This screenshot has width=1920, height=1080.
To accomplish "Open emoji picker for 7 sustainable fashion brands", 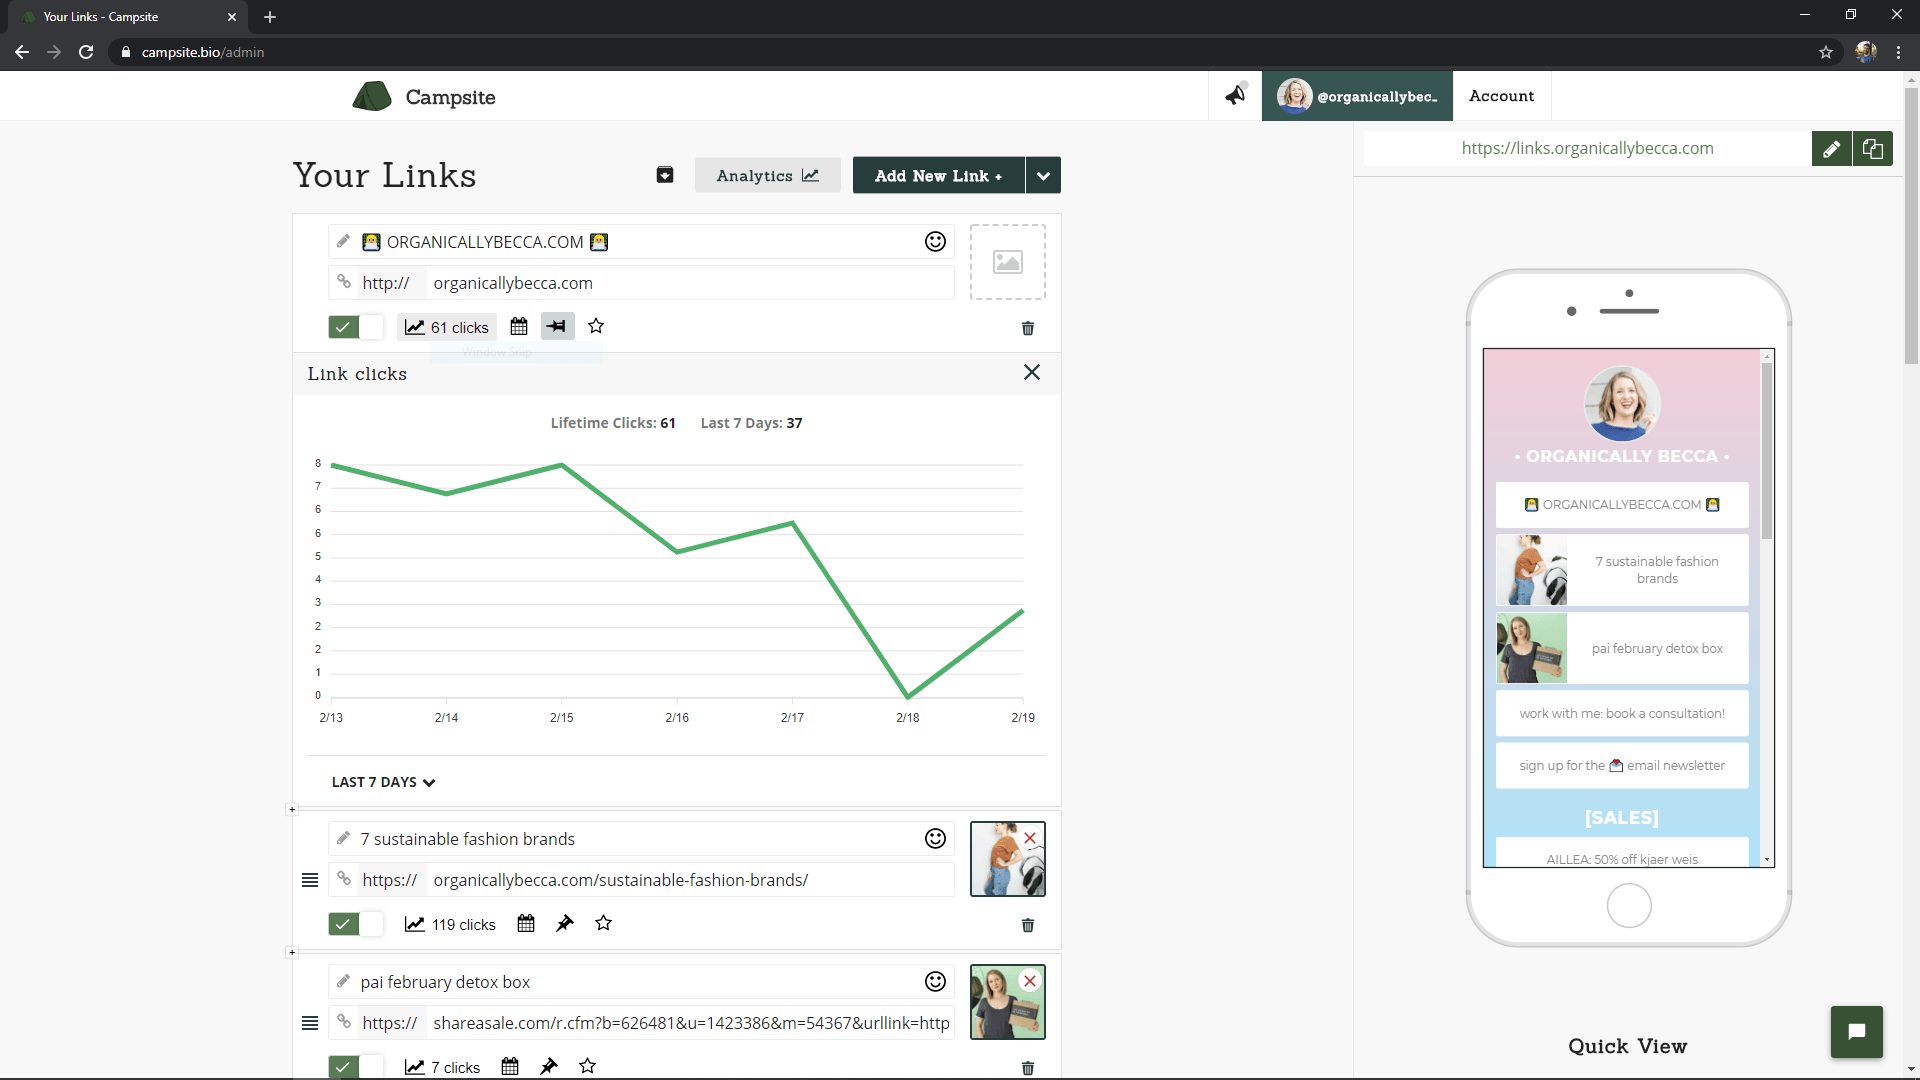I will pos(935,838).
